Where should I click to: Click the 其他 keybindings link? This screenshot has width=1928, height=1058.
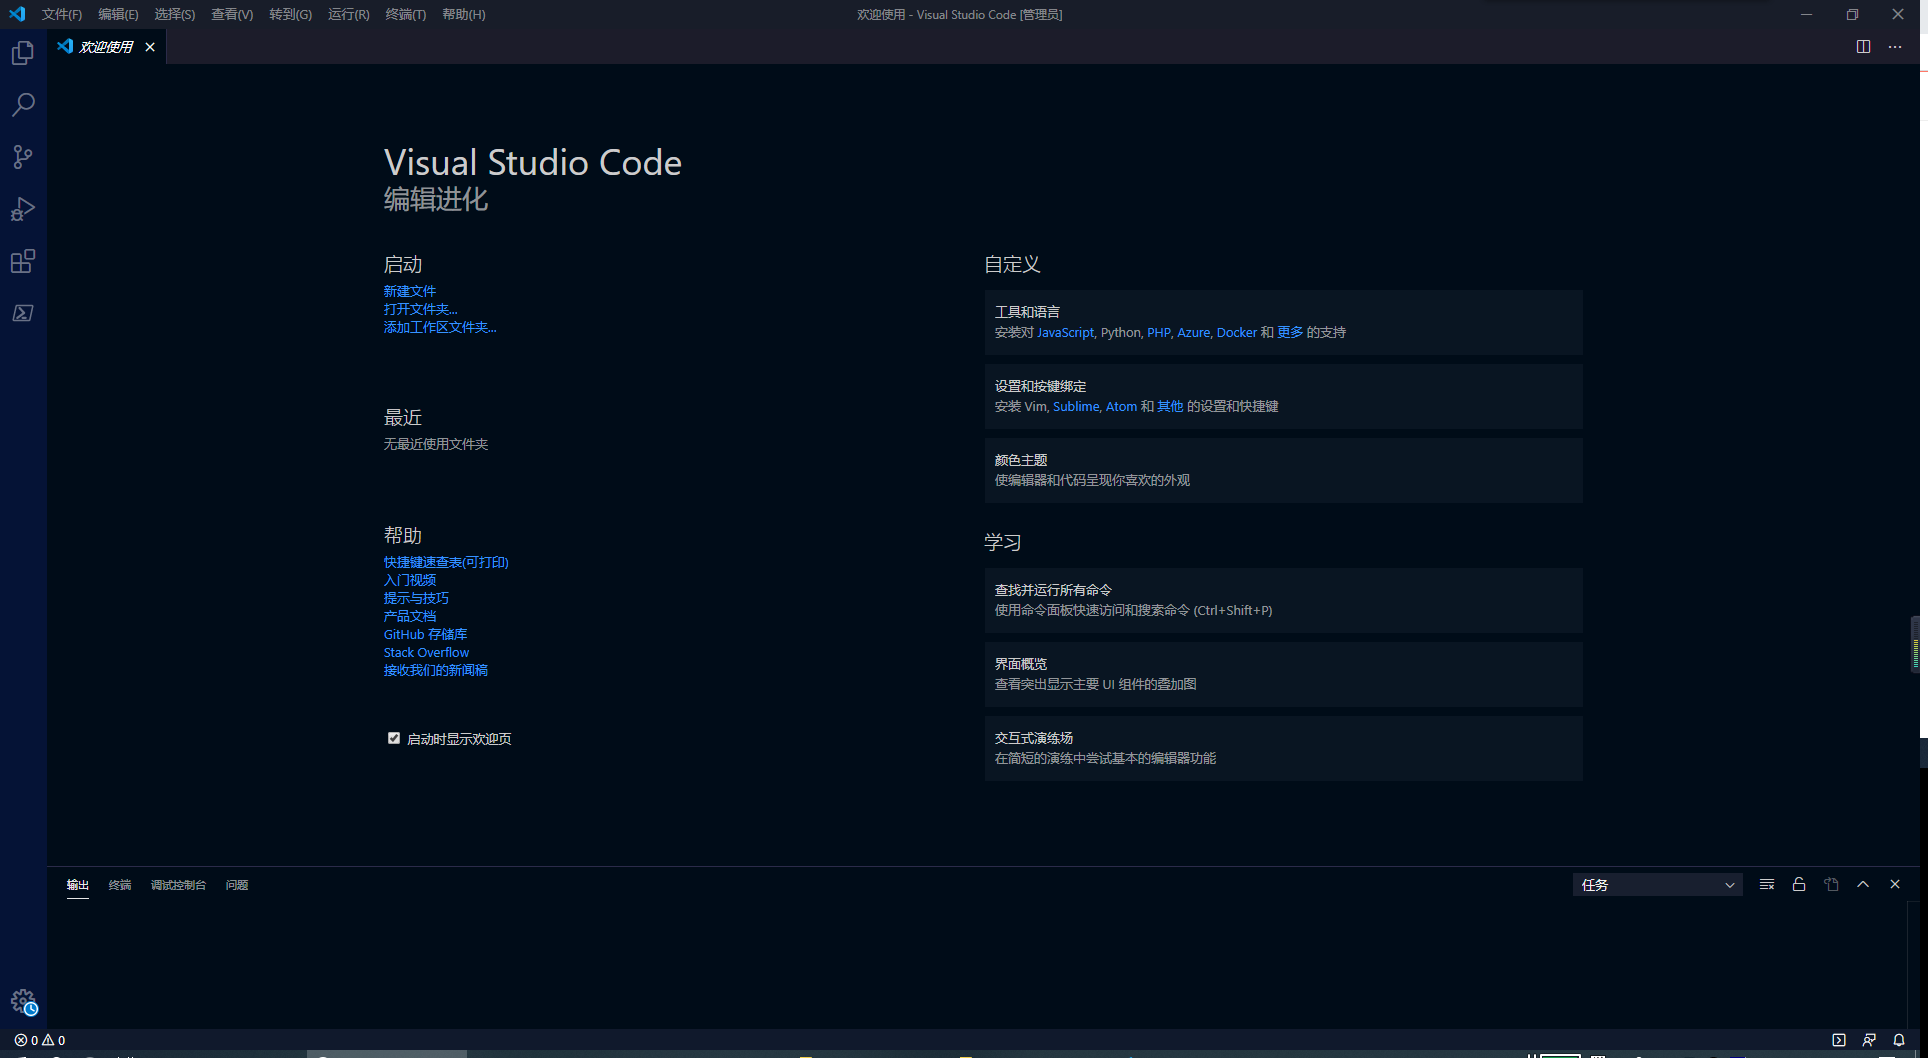pos(1170,406)
